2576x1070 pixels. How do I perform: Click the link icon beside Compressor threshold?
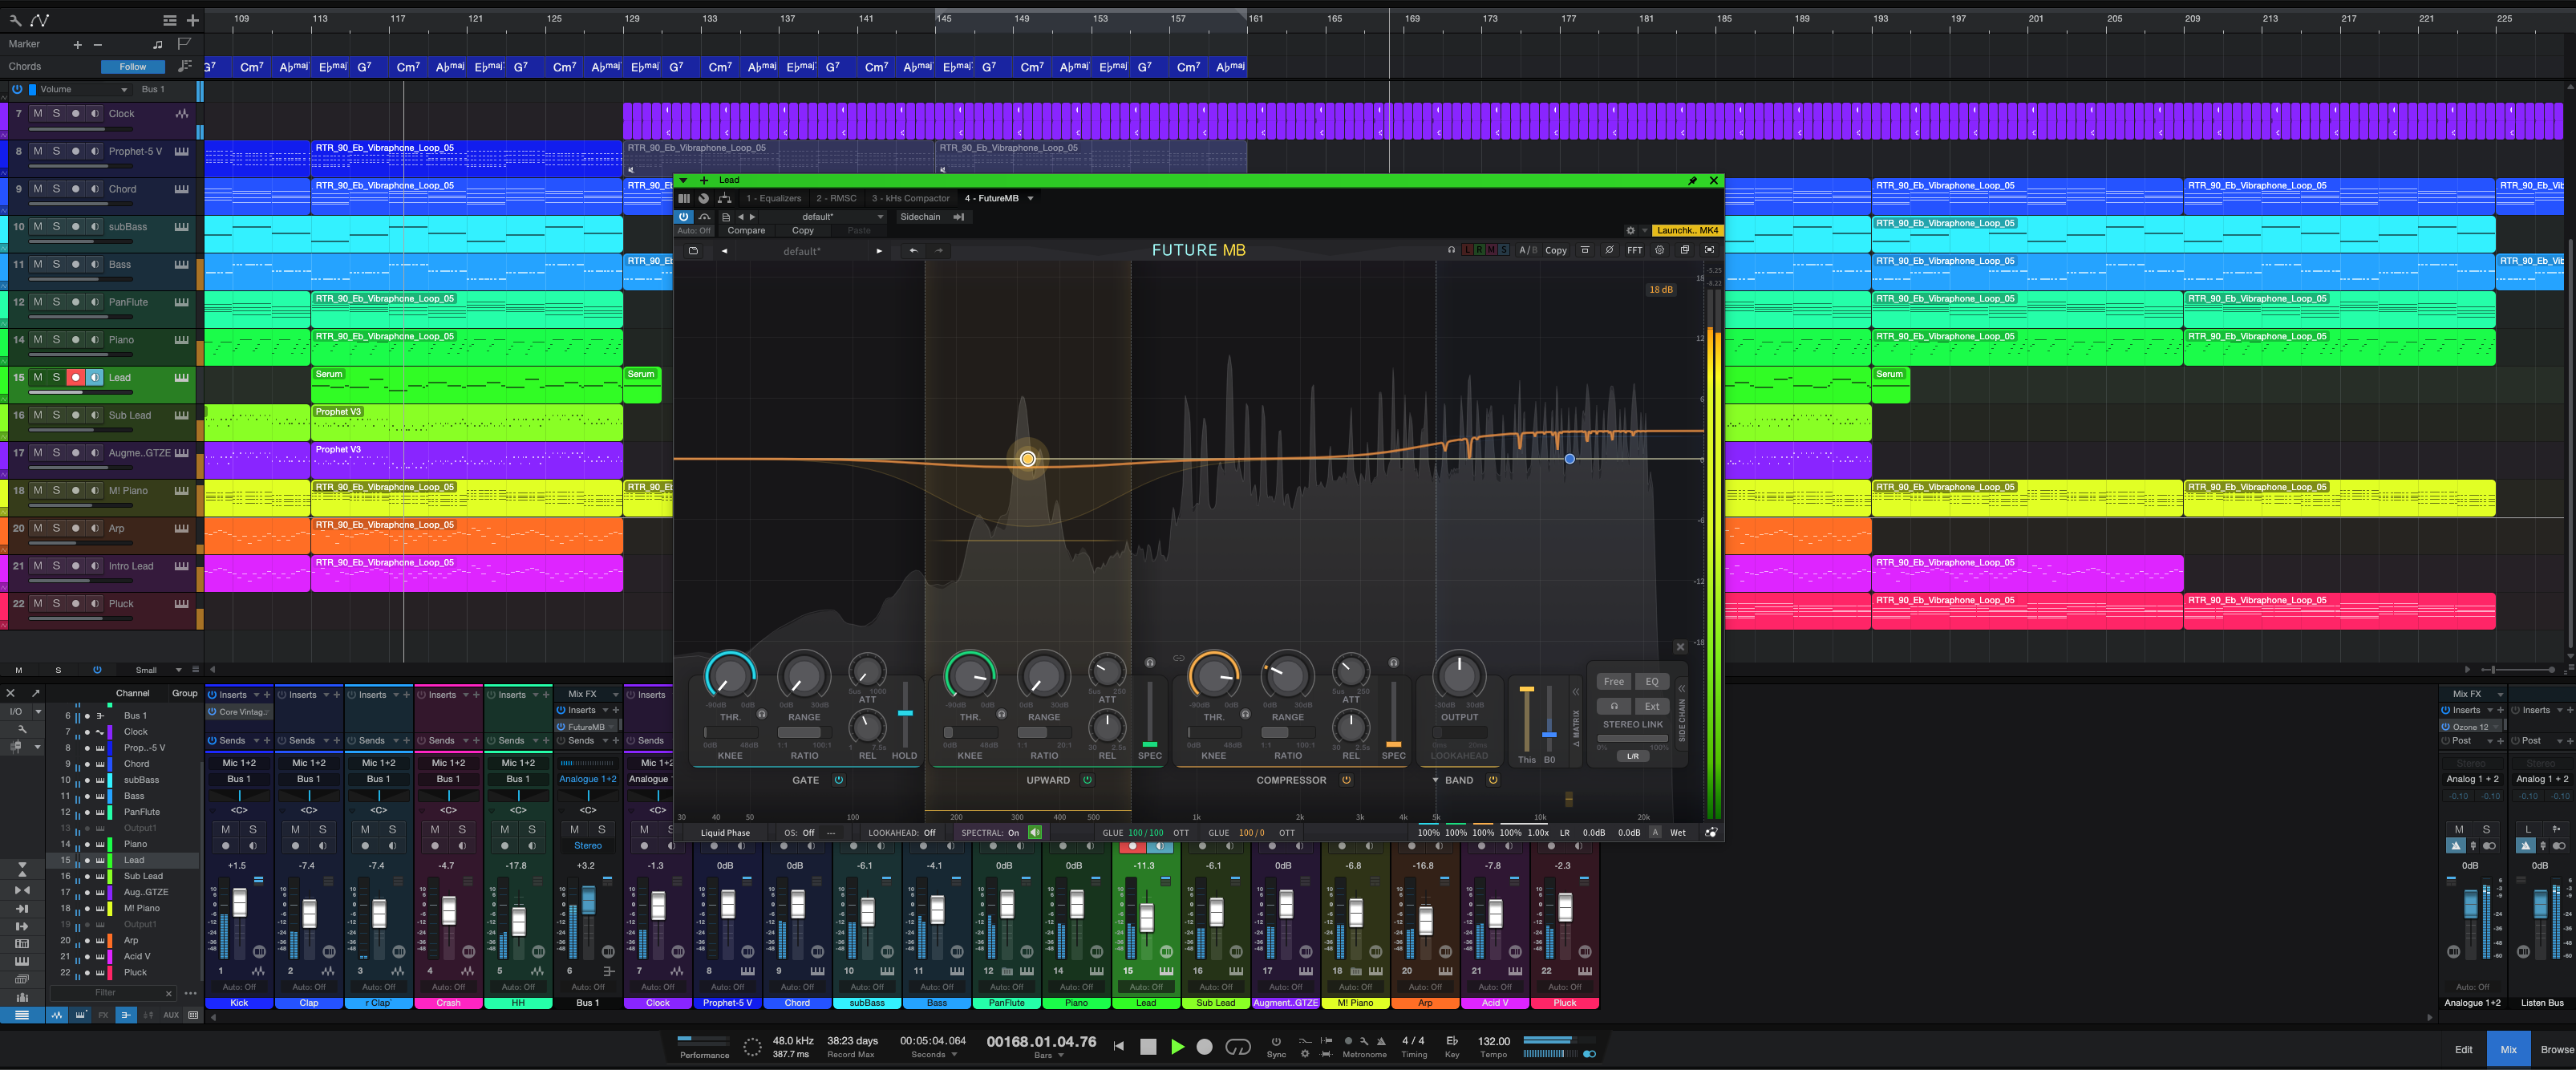point(1179,658)
